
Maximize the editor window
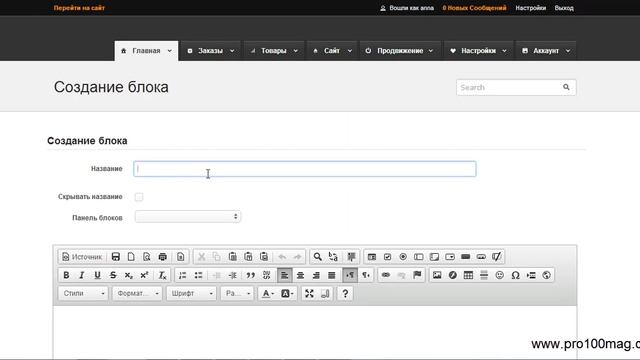(x=309, y=293)
